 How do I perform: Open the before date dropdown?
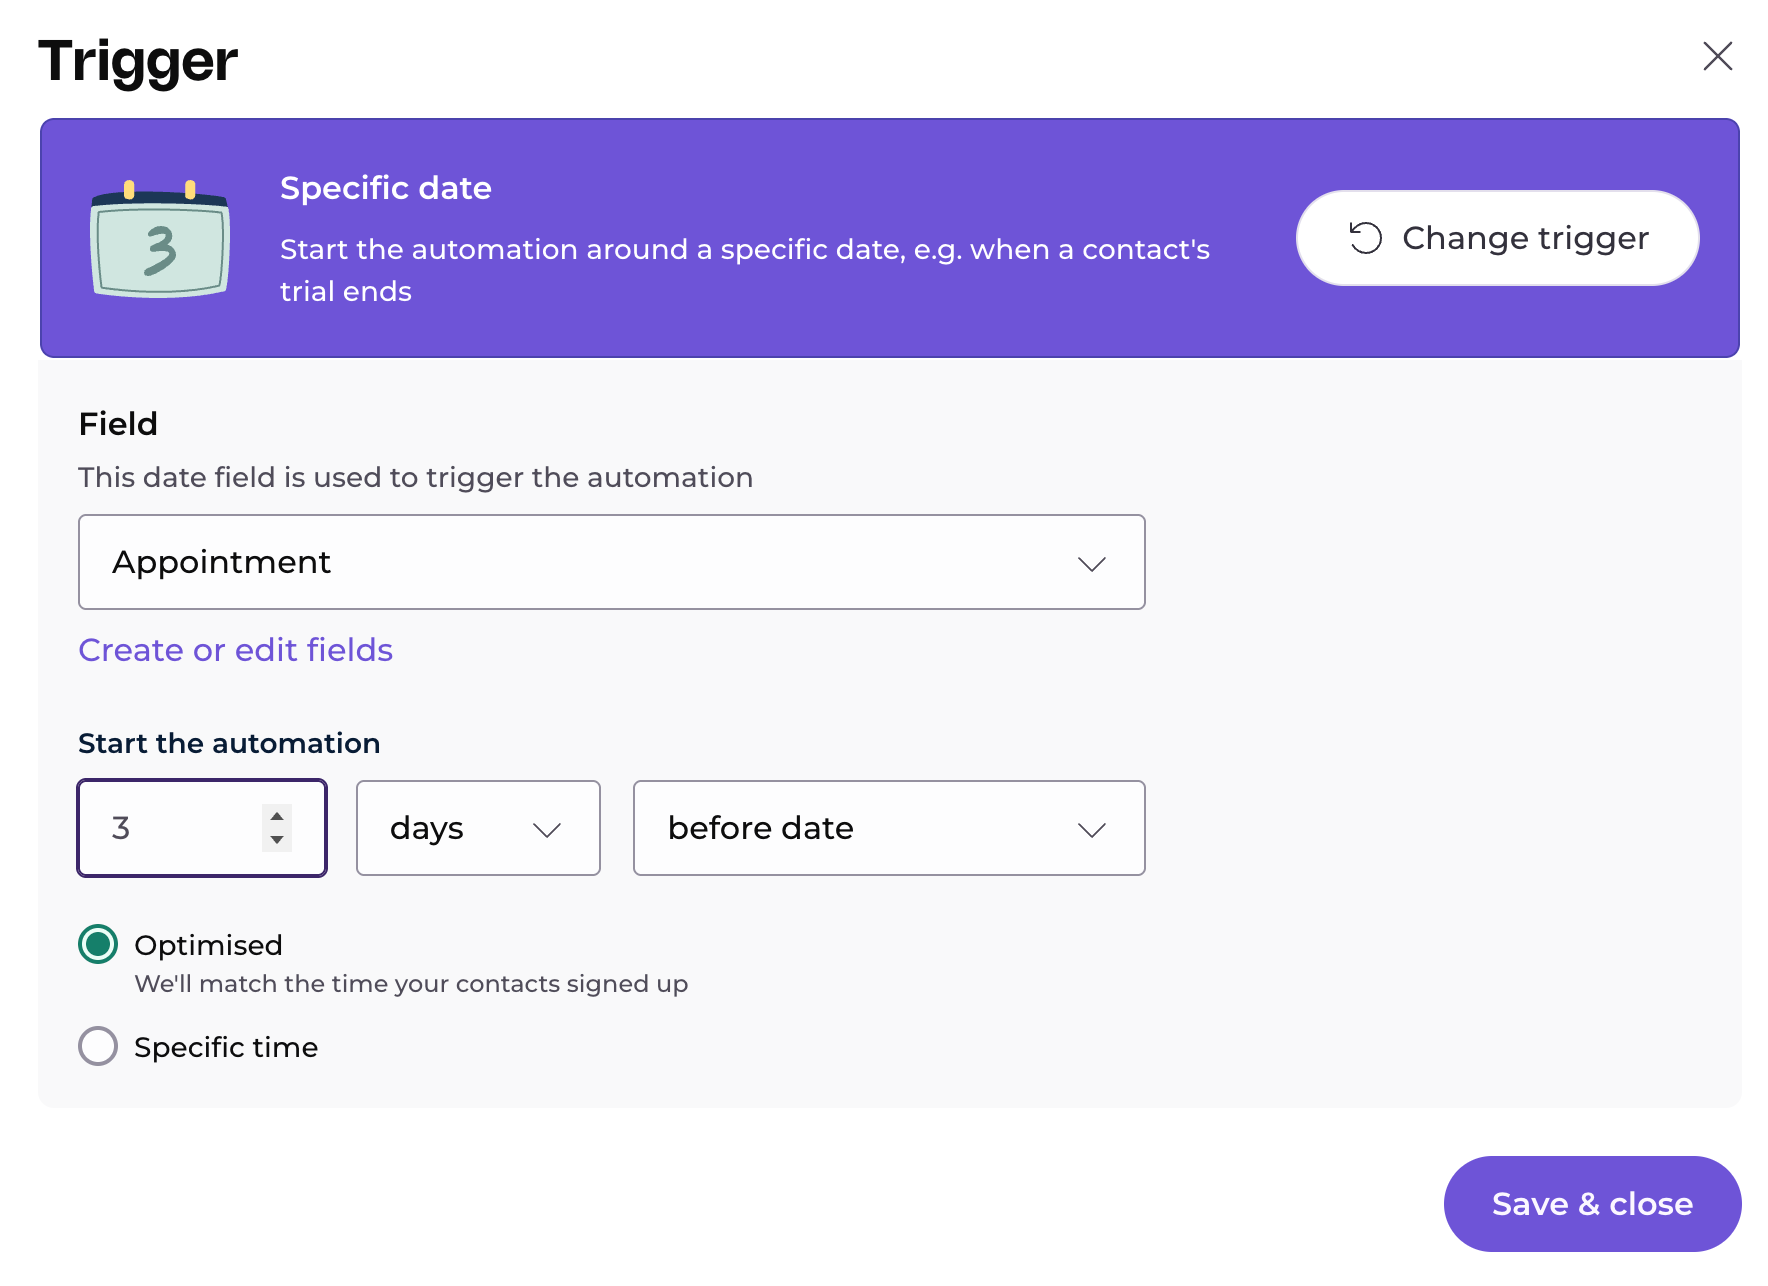pos(888,828)
